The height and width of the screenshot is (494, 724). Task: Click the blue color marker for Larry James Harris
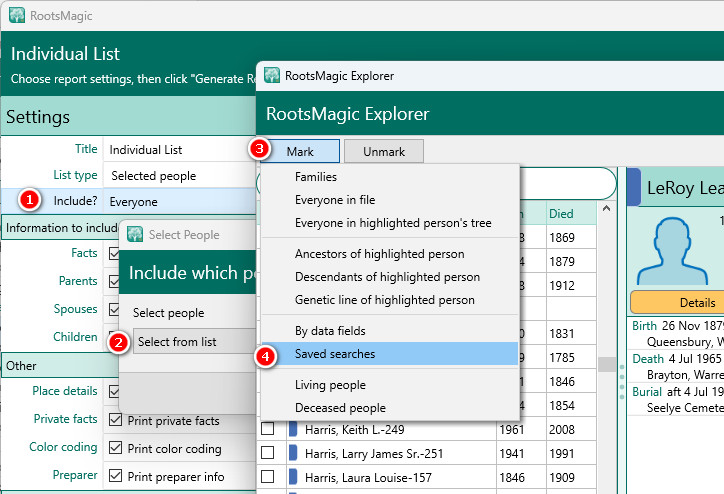tap(292, 453)
